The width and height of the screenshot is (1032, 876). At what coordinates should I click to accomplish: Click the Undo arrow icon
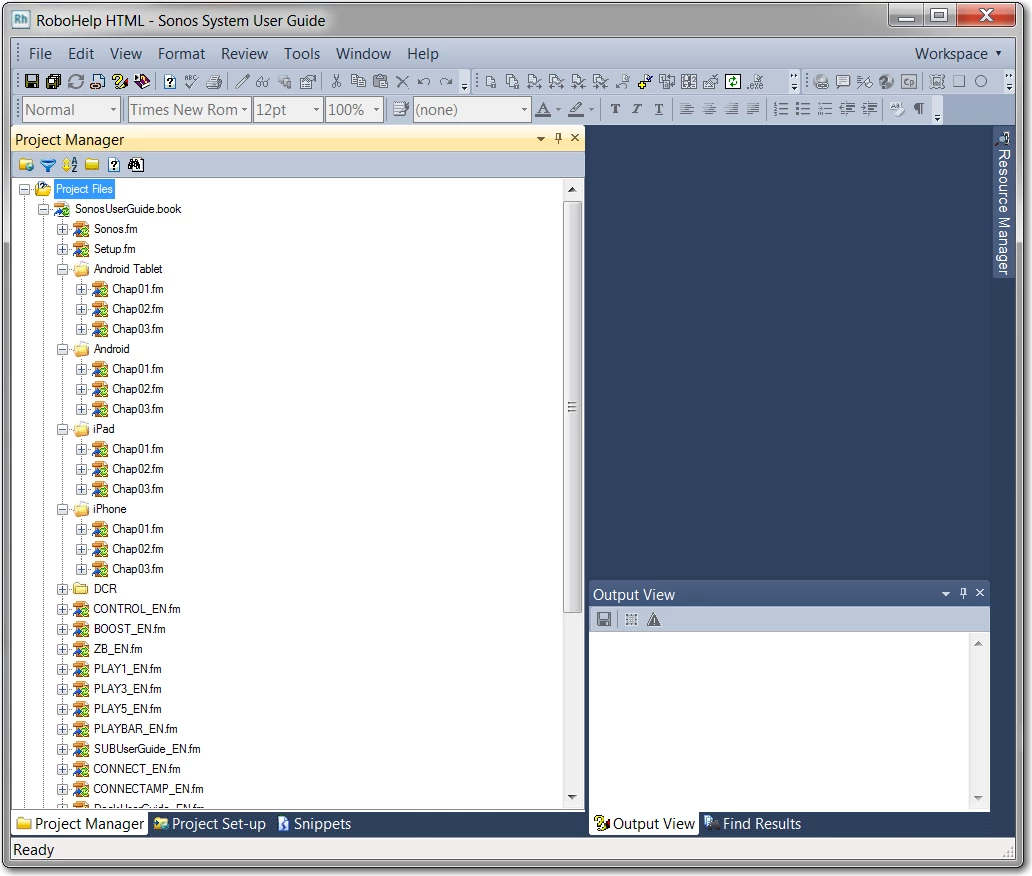[424, 82]
